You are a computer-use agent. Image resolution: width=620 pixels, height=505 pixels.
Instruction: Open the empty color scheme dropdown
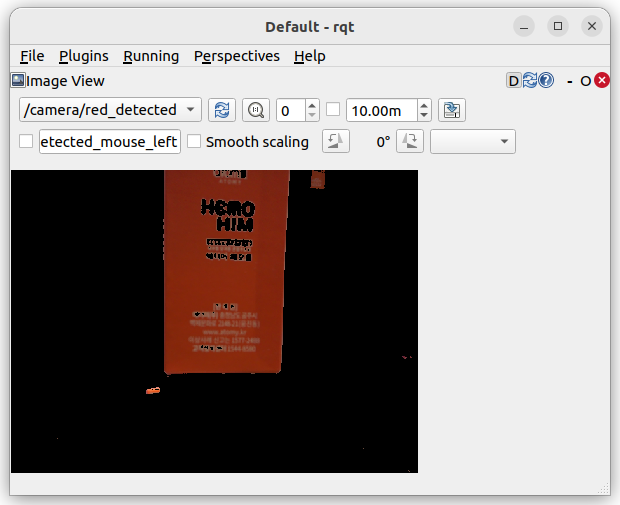[x=473, y=141]
